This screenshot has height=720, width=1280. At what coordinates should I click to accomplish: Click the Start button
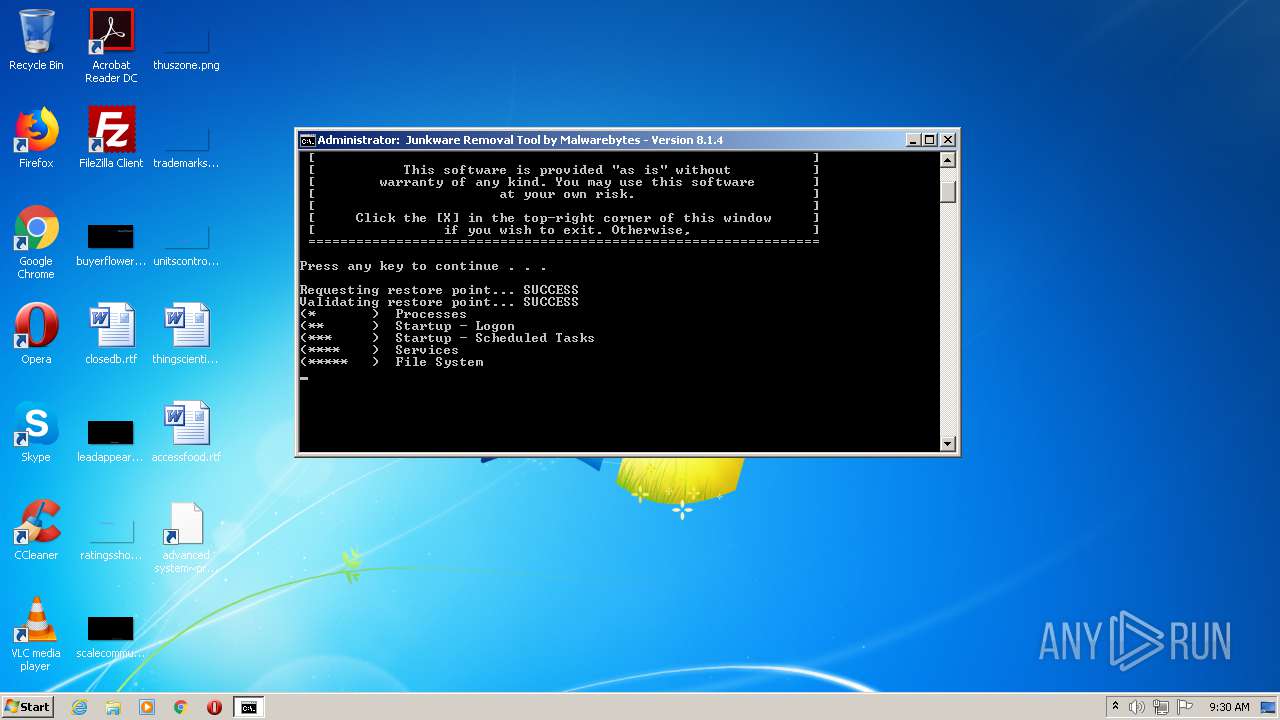tap(27, 707)
